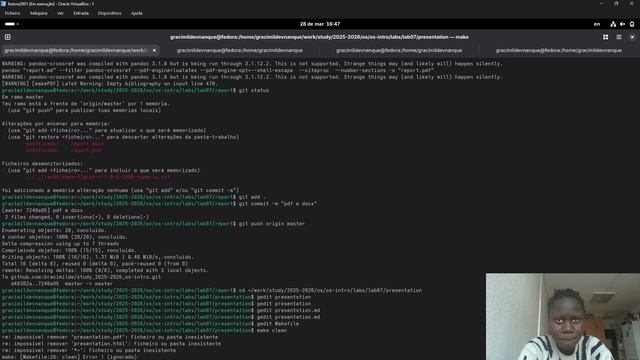Restore the VirtualBox window size
Viewport: 640px width, 360px height.
pyautogui.click(x=616, y=4)
